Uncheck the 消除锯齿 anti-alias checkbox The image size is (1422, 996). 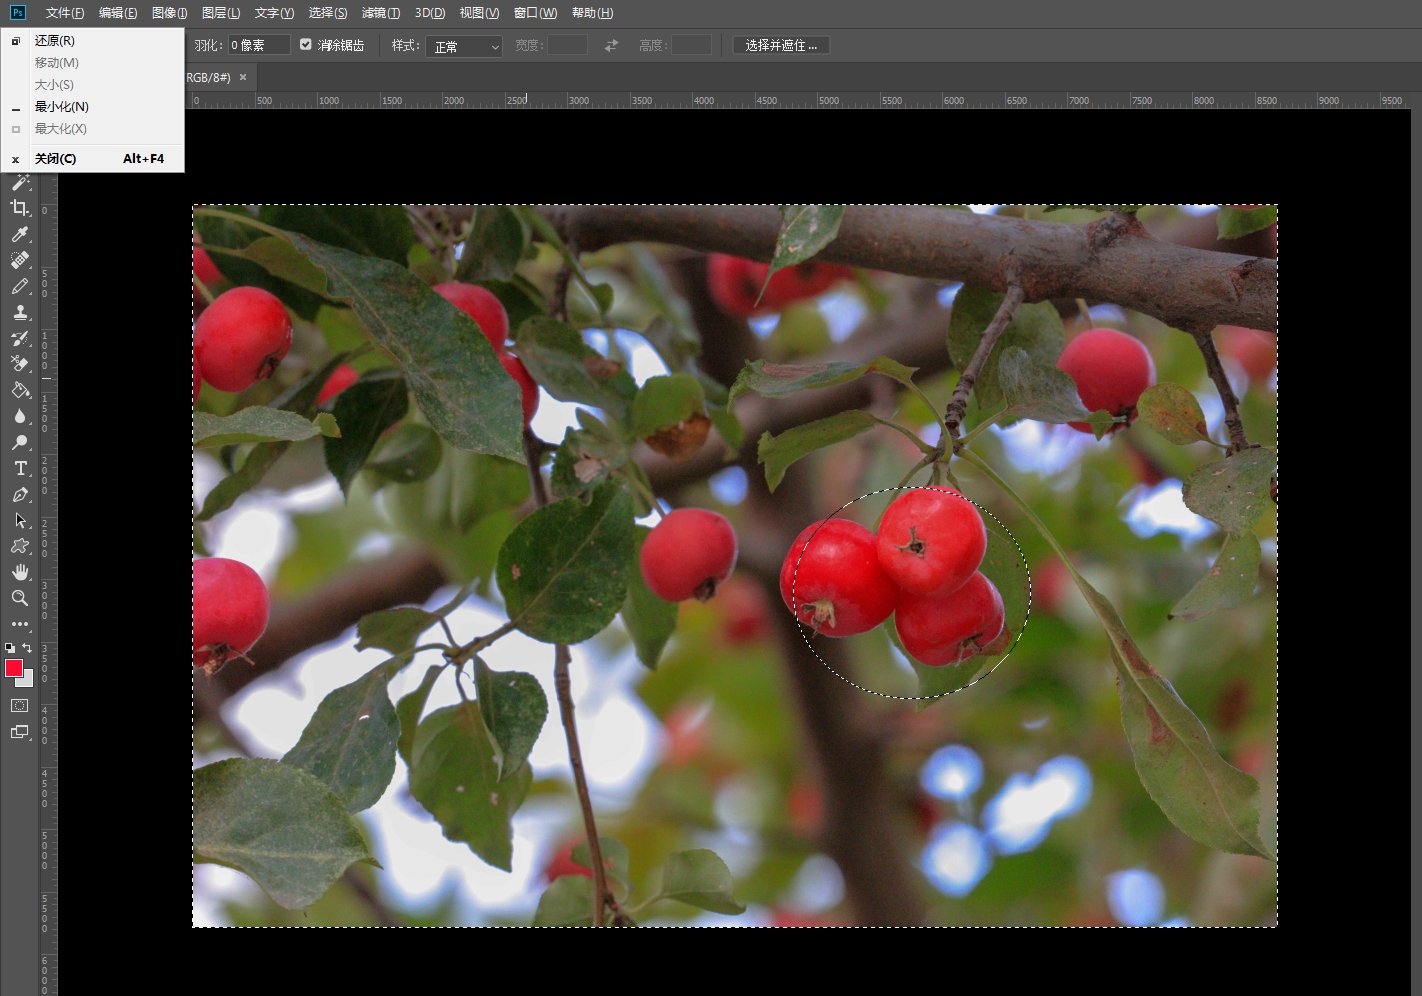coord(306,45)
